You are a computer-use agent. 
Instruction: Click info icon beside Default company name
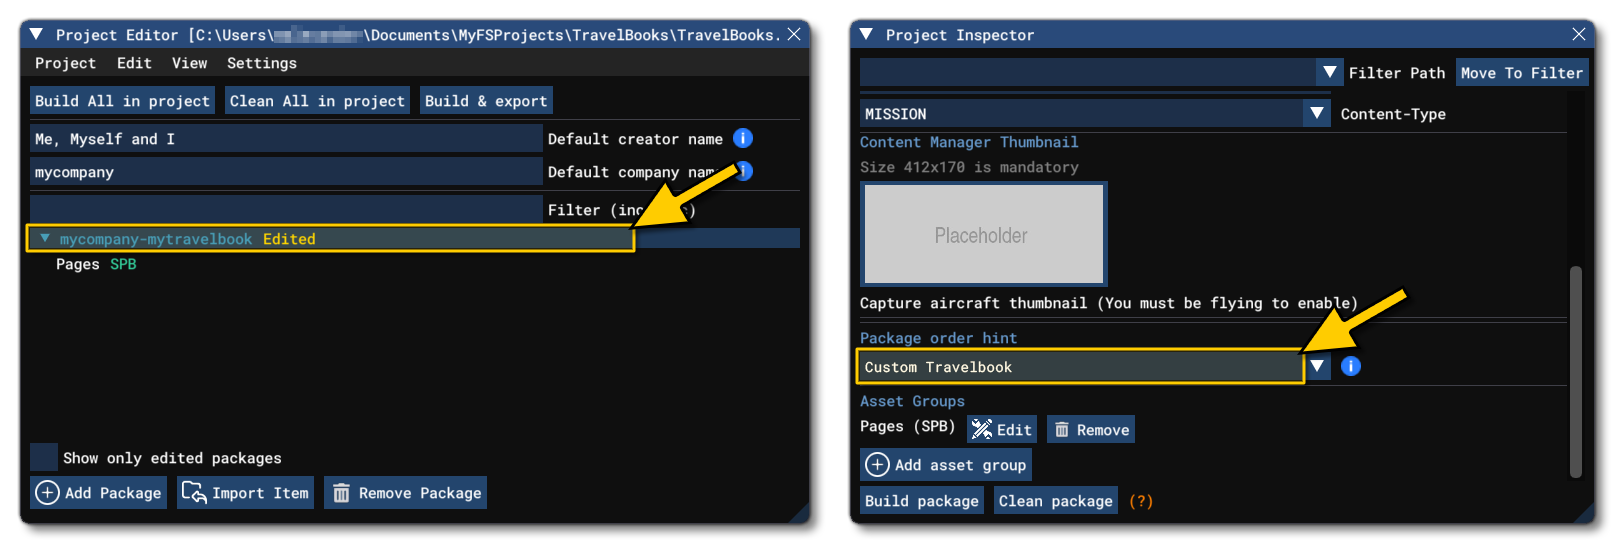pyautogui.click(x=743, y=171)
